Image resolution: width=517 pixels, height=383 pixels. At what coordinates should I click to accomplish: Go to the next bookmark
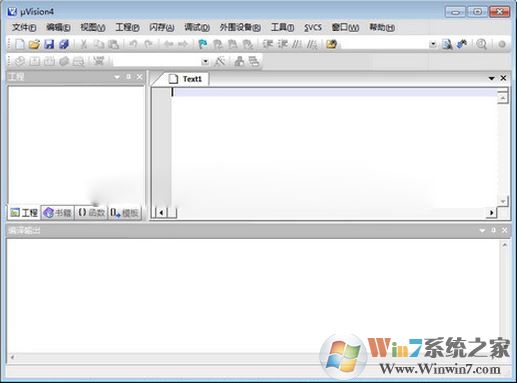(x=232, y=44)
